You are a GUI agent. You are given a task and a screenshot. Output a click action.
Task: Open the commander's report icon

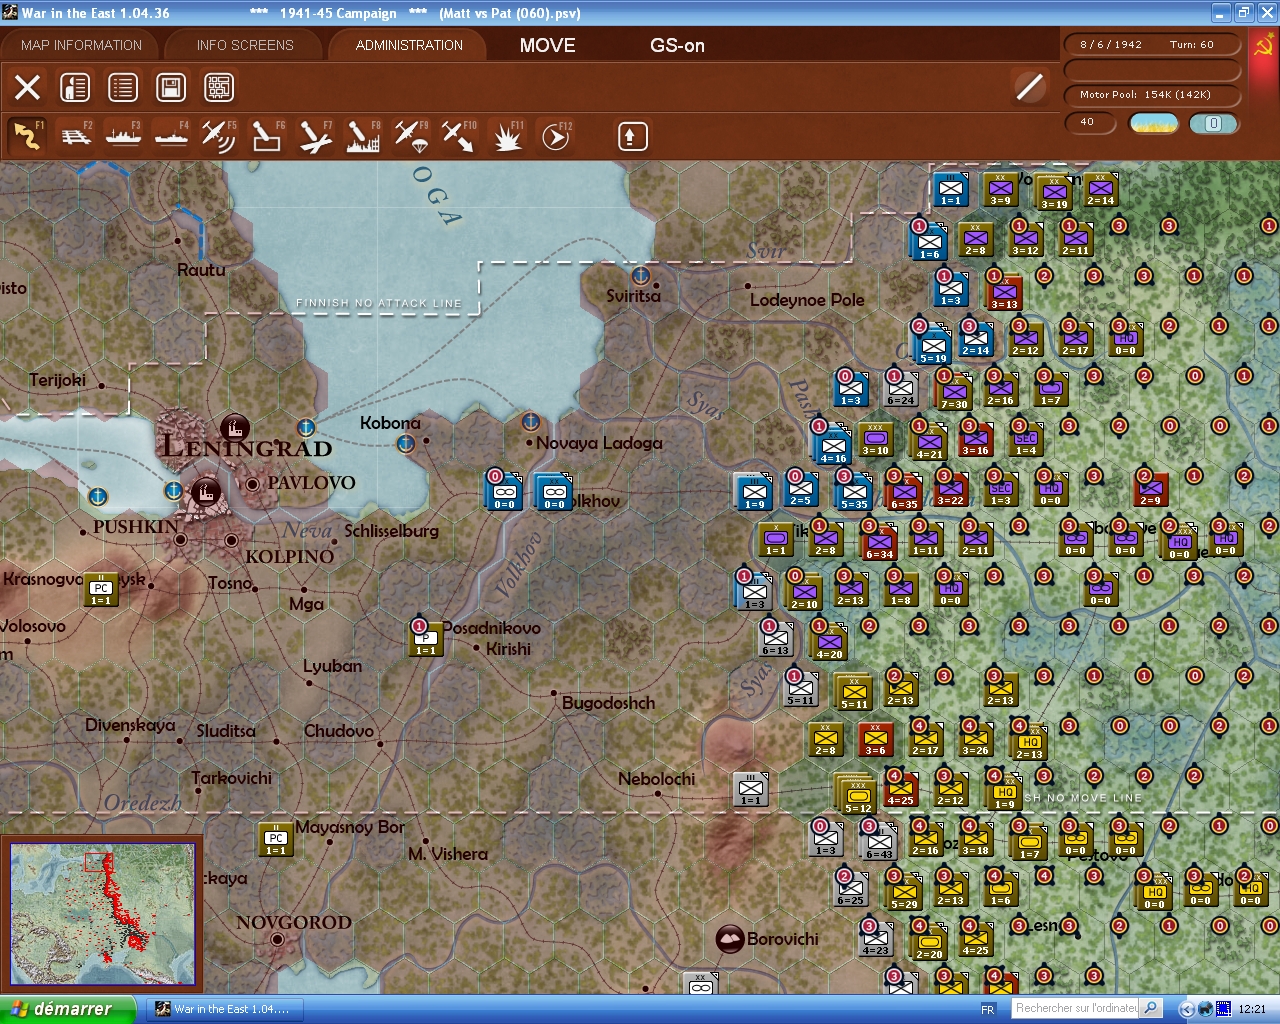(x=75, y=88)
